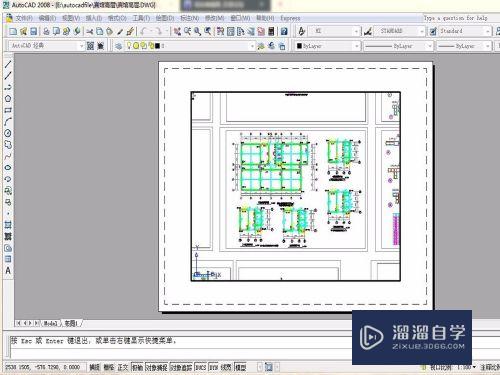Open Layer Properties Manager icon
This screenshot has width=500, height=375.
click(118, 46)
